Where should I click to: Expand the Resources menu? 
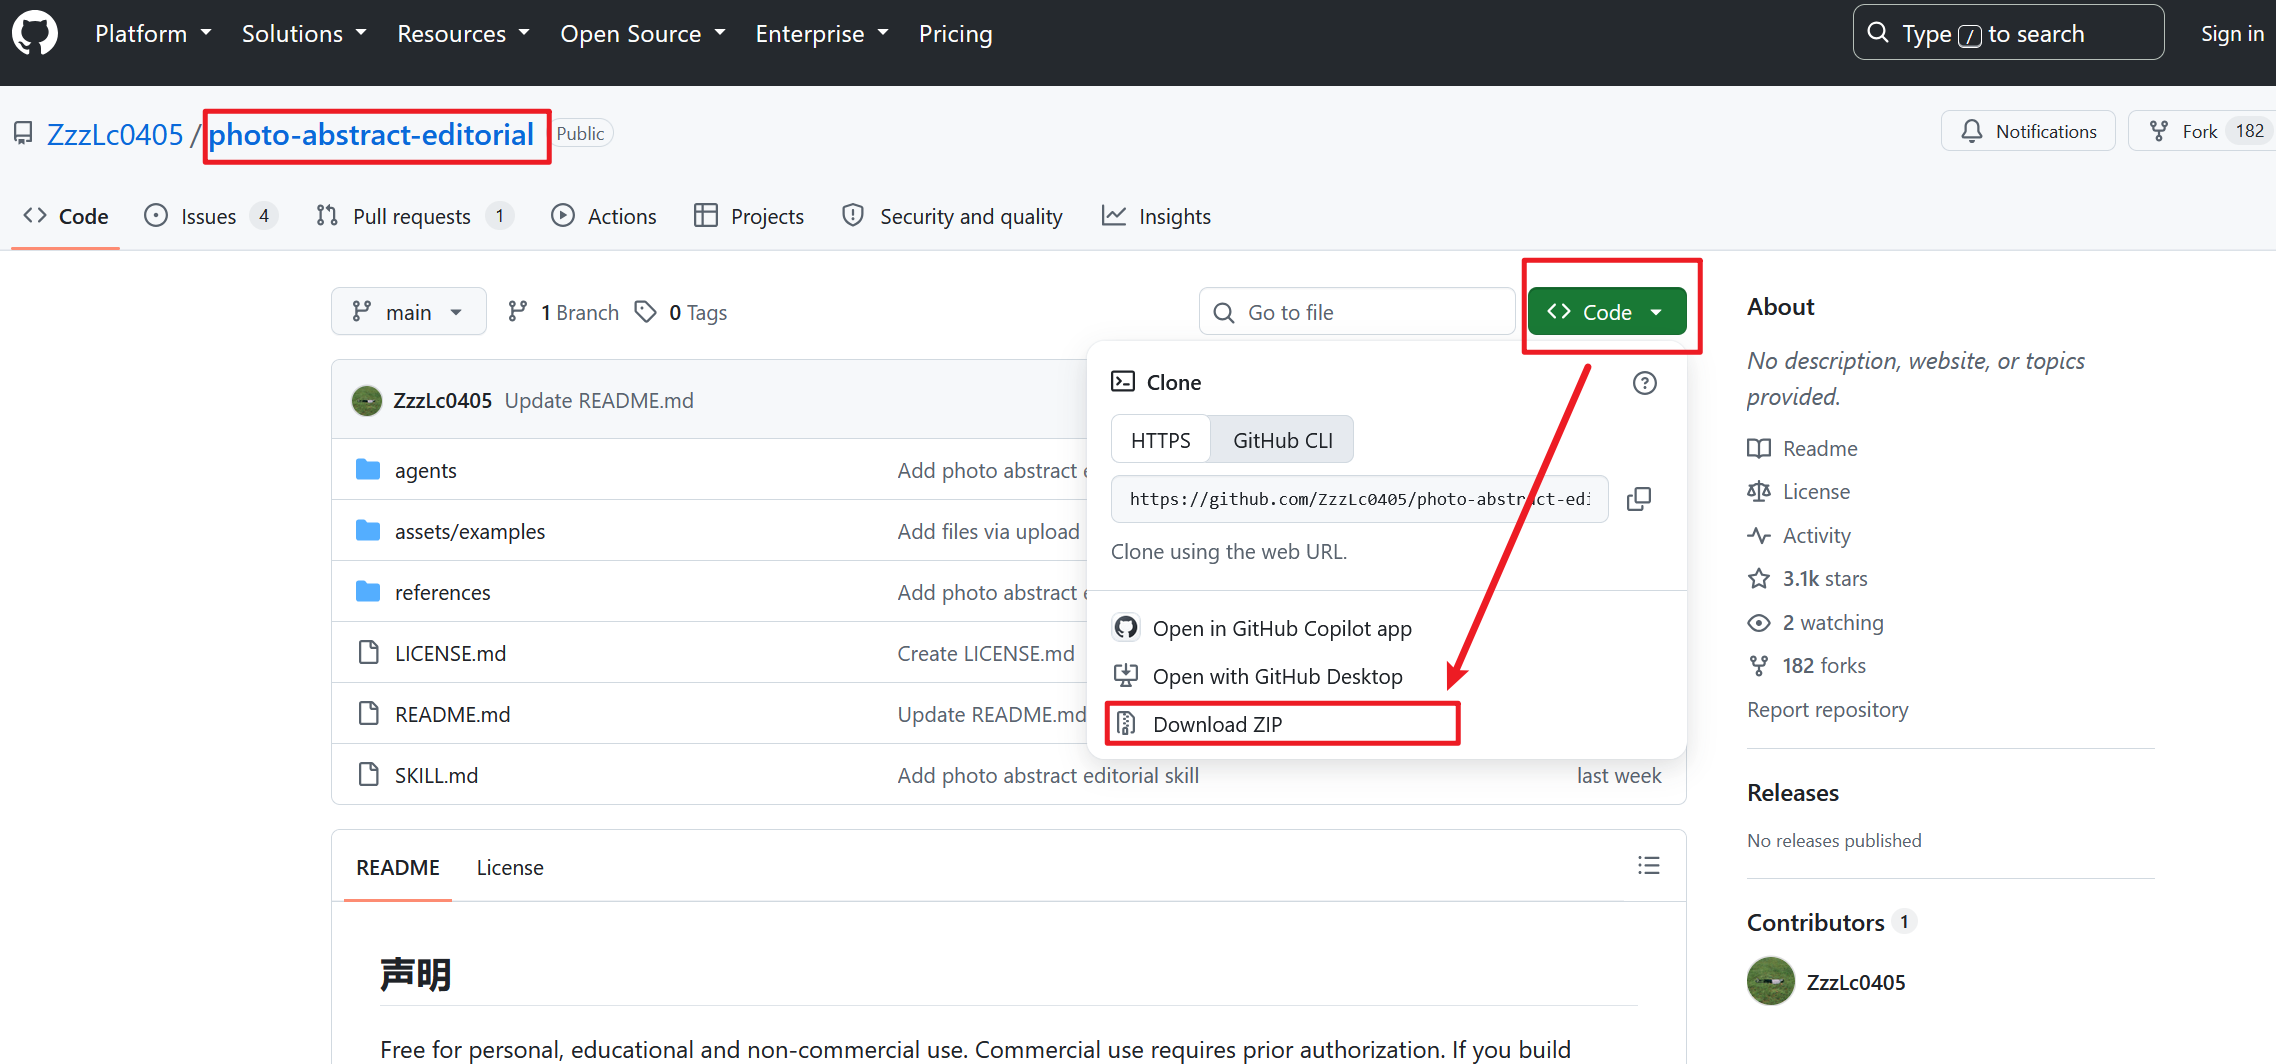pyautogui.click(x=463, y=33)
